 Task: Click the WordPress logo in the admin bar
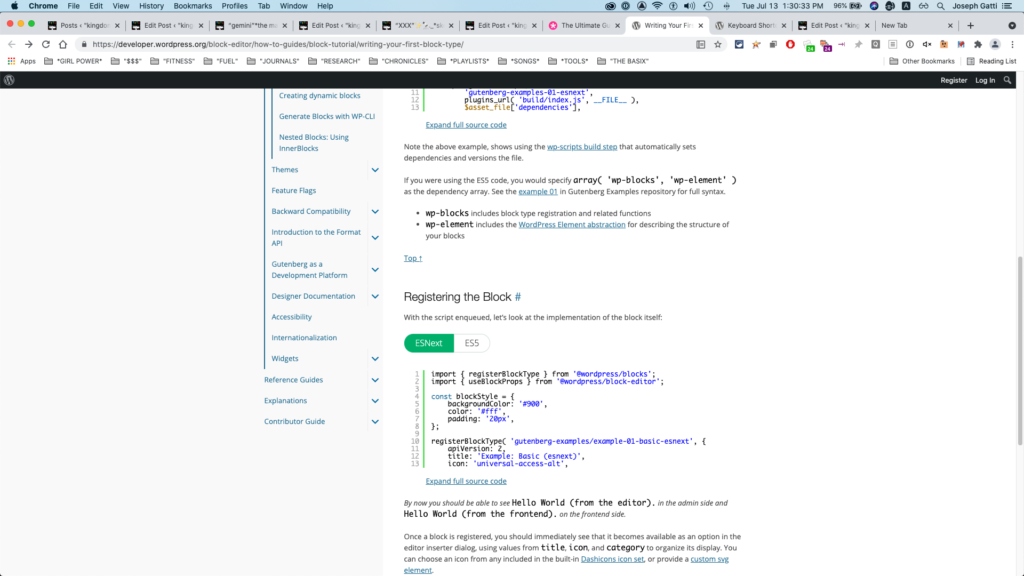click(9, 80)
